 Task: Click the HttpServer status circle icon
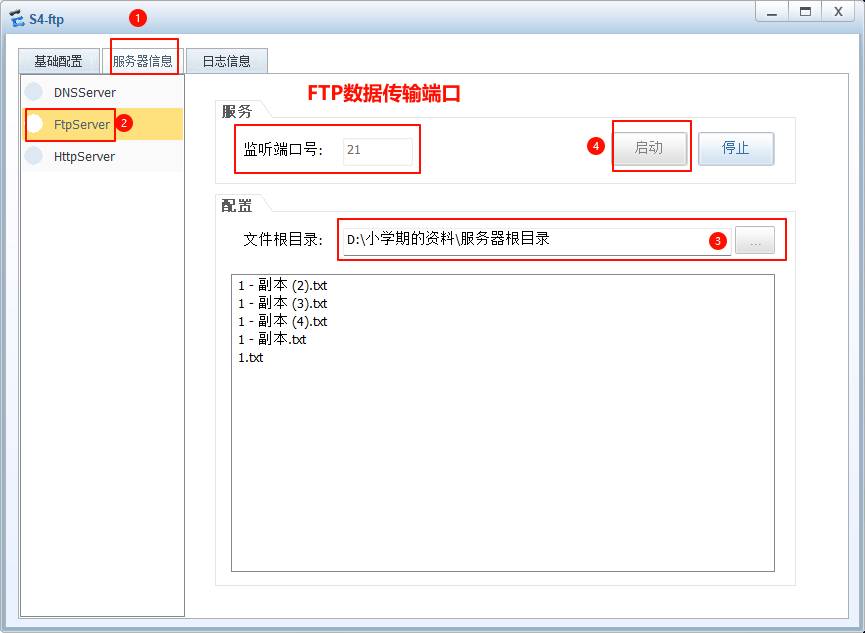[x=34, y=156]
